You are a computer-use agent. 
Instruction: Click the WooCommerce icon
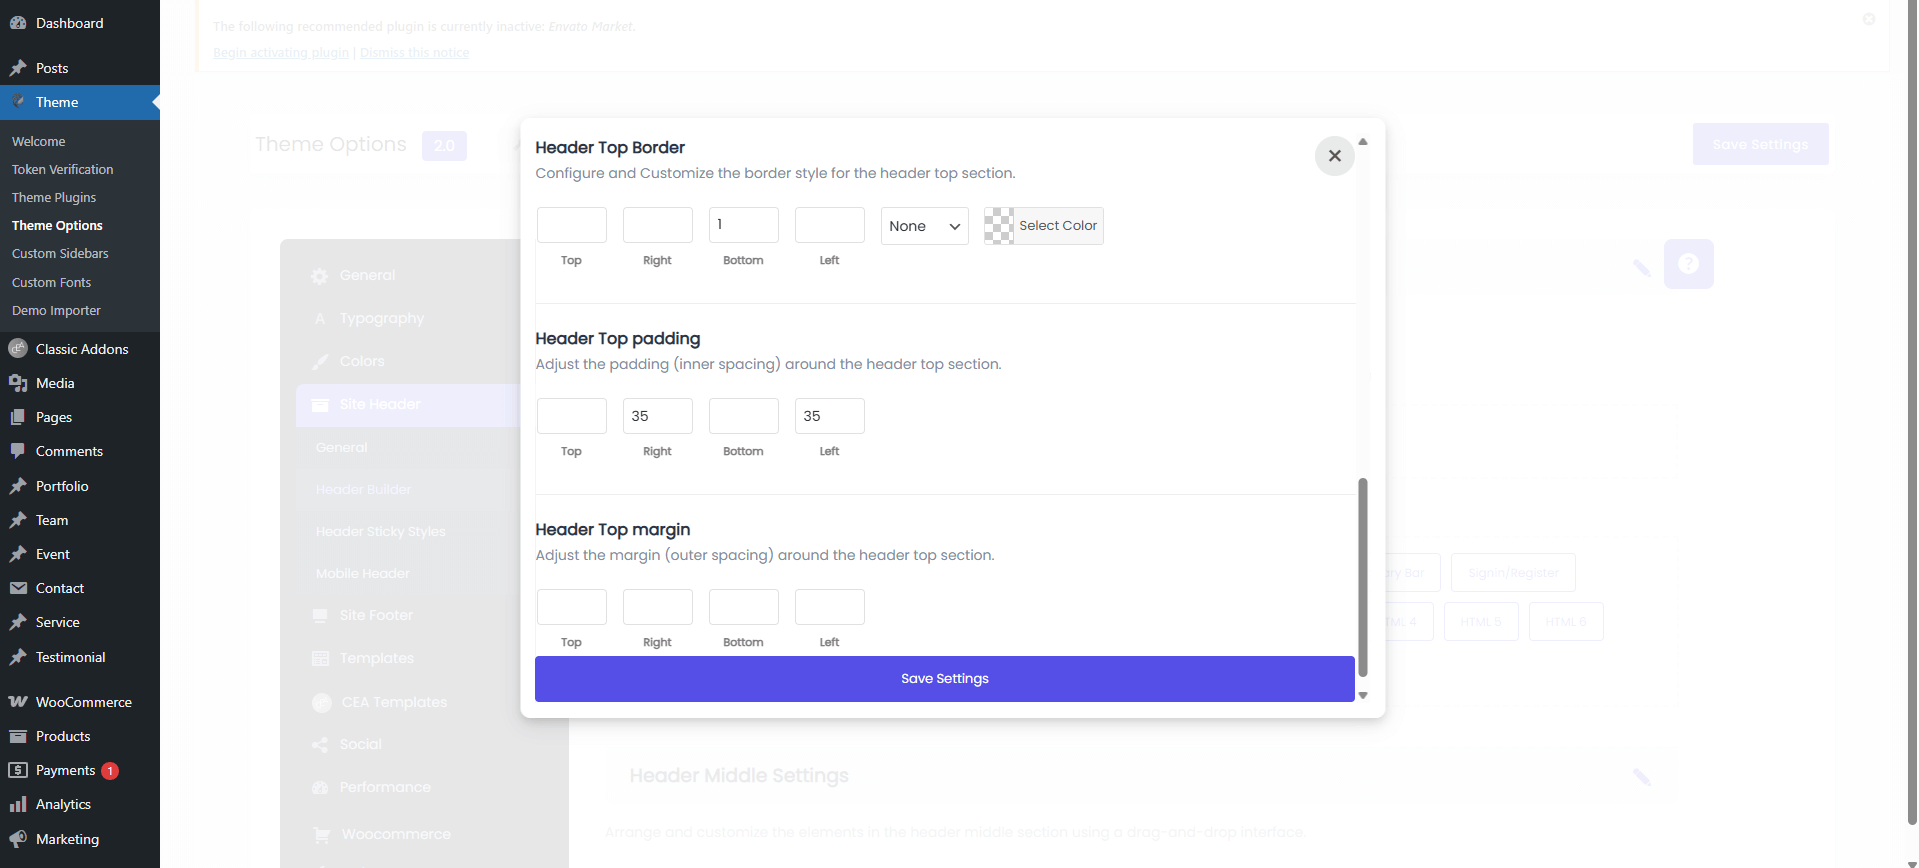click(x=18, y=702)
